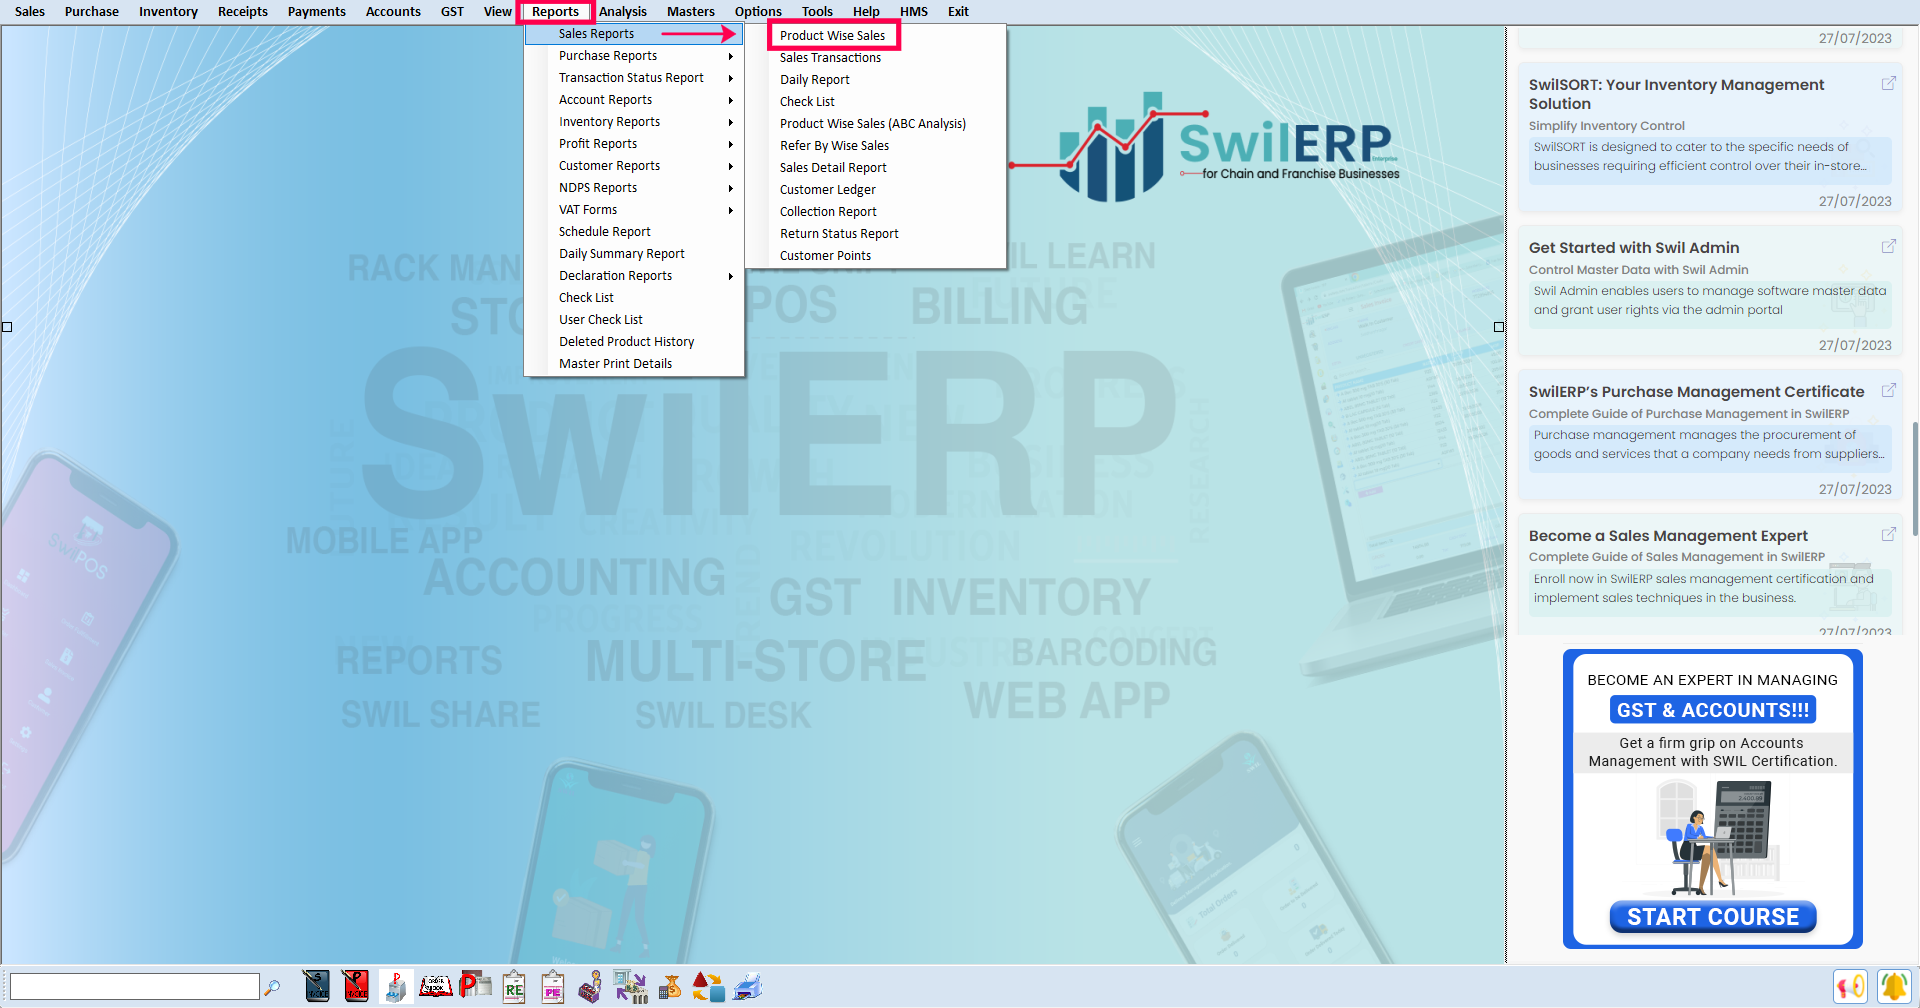This screenshot has height=1008, width=1920.
Task: Open the Payments menu
Action: pos(317,12)
